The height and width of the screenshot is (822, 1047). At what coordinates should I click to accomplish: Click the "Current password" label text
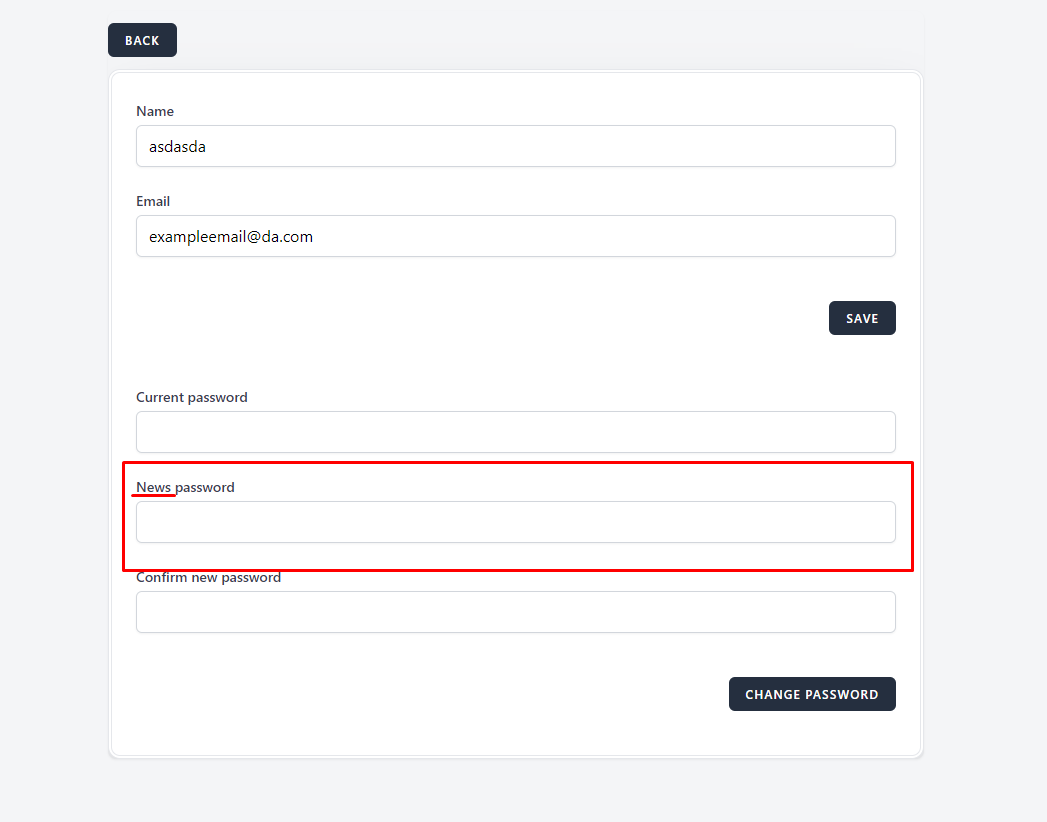point(192,397)
